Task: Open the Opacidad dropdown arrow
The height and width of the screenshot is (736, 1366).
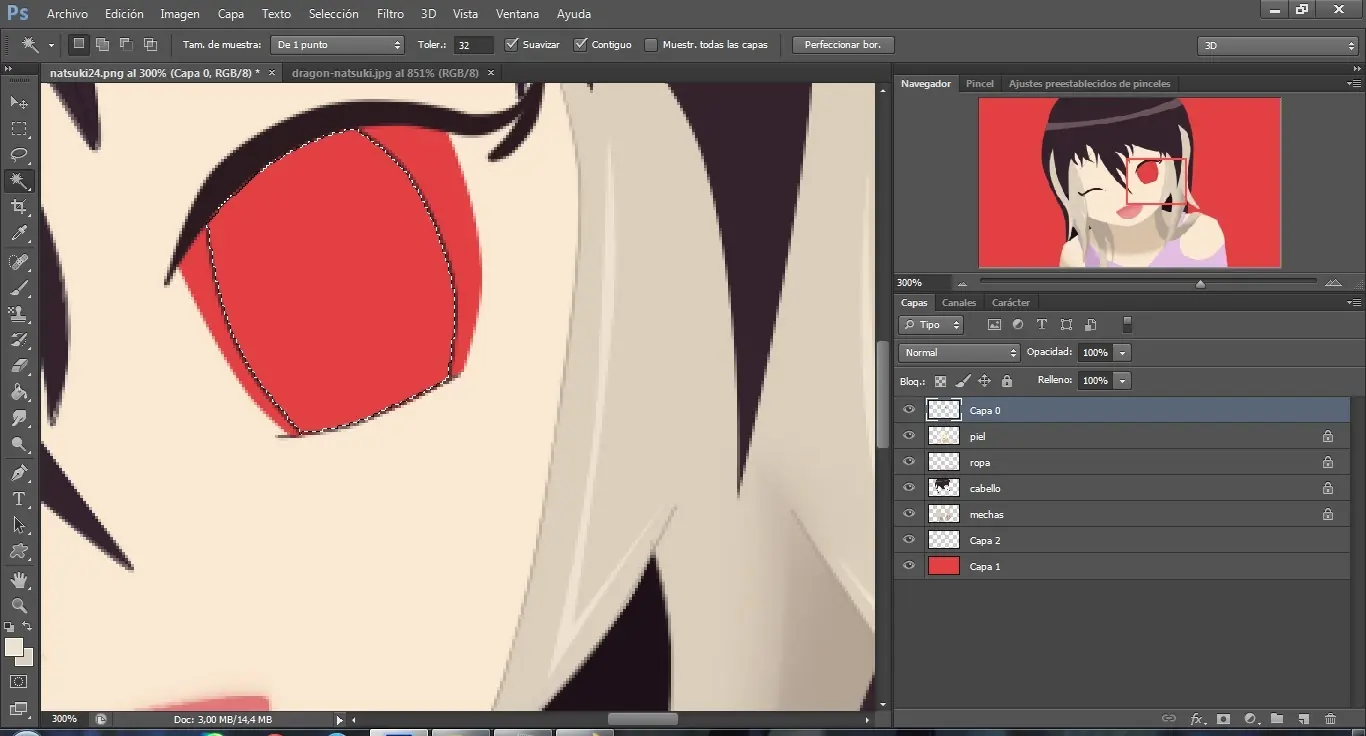Action: click(x=1123, y=353)
